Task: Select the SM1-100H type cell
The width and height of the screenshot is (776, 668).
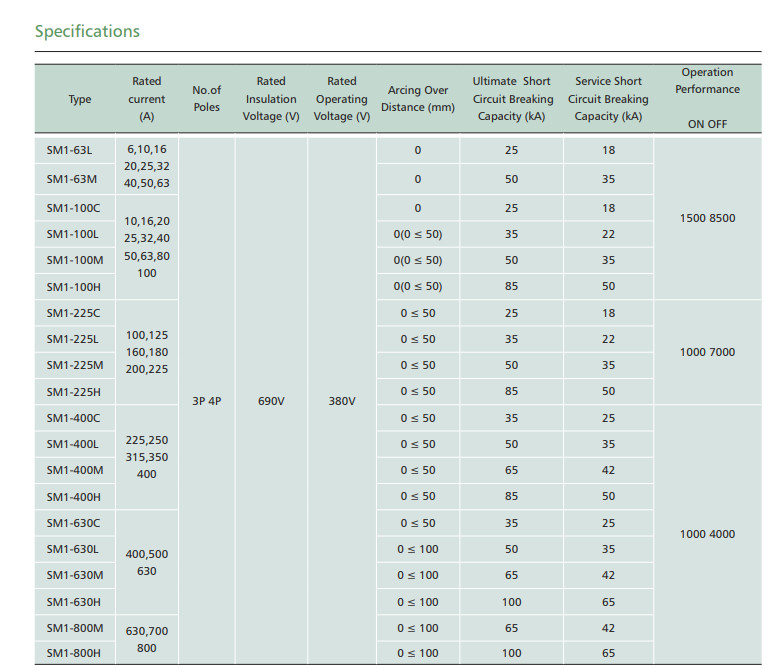Action: coord(74,286)
